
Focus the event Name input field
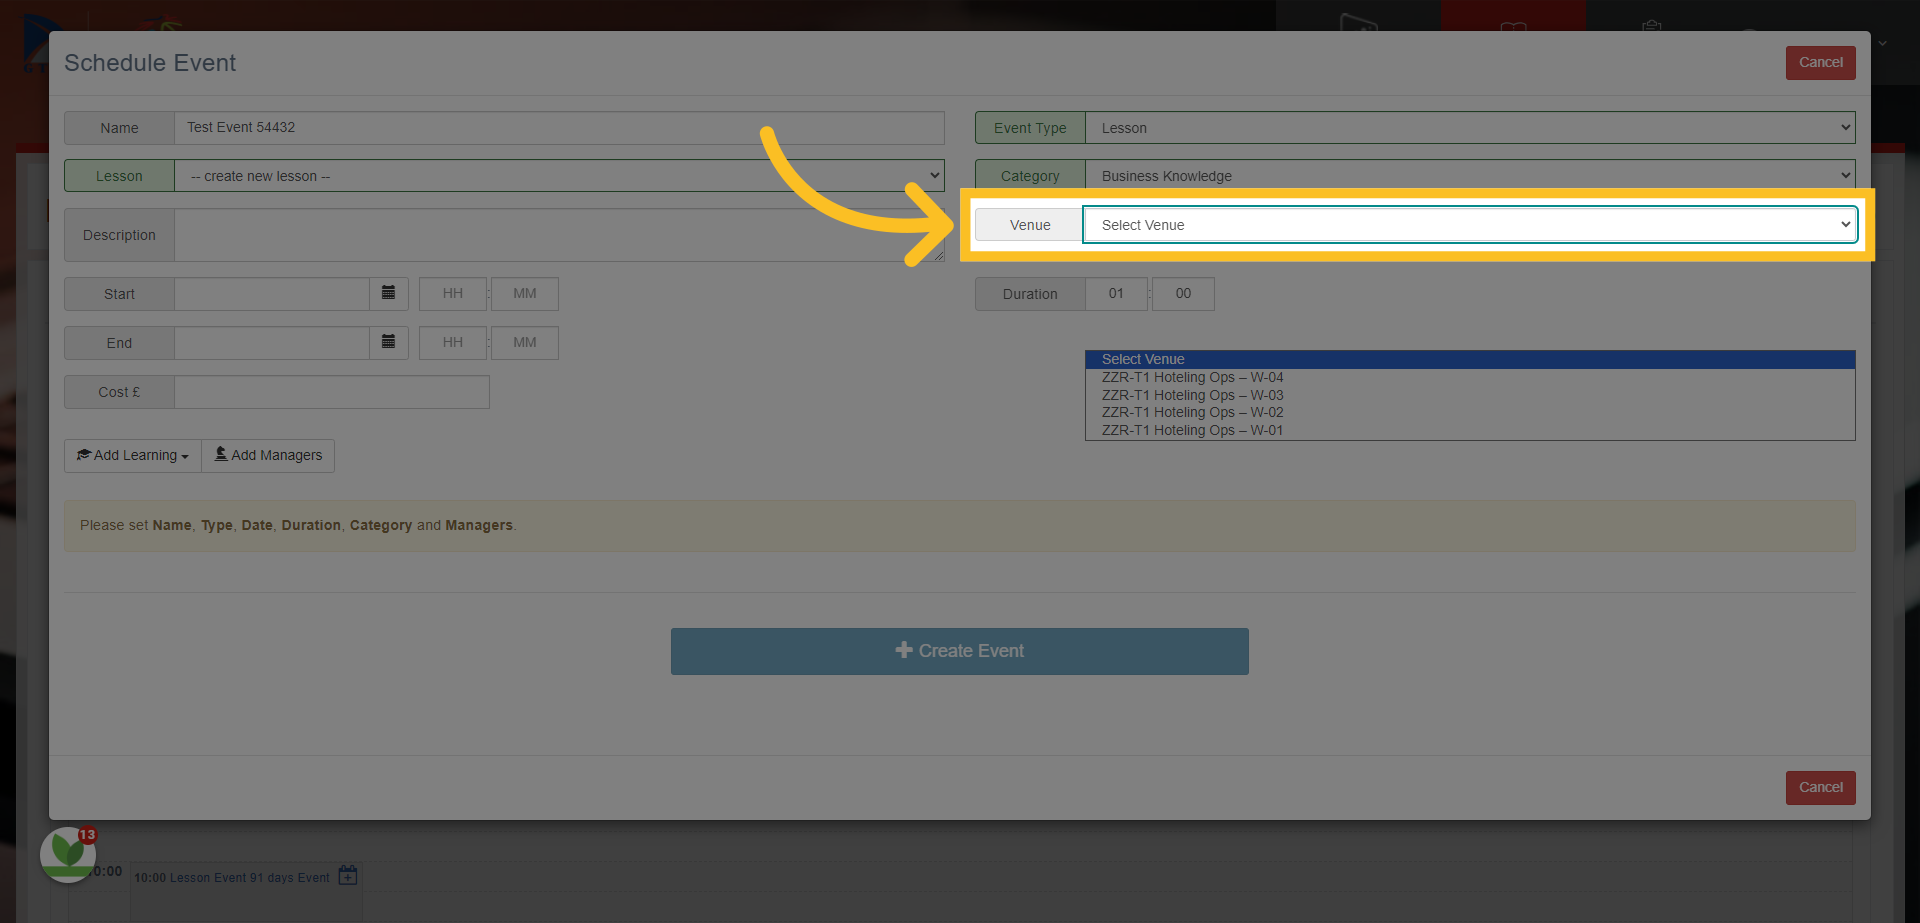pyautogui.click(x=559, y=128)
